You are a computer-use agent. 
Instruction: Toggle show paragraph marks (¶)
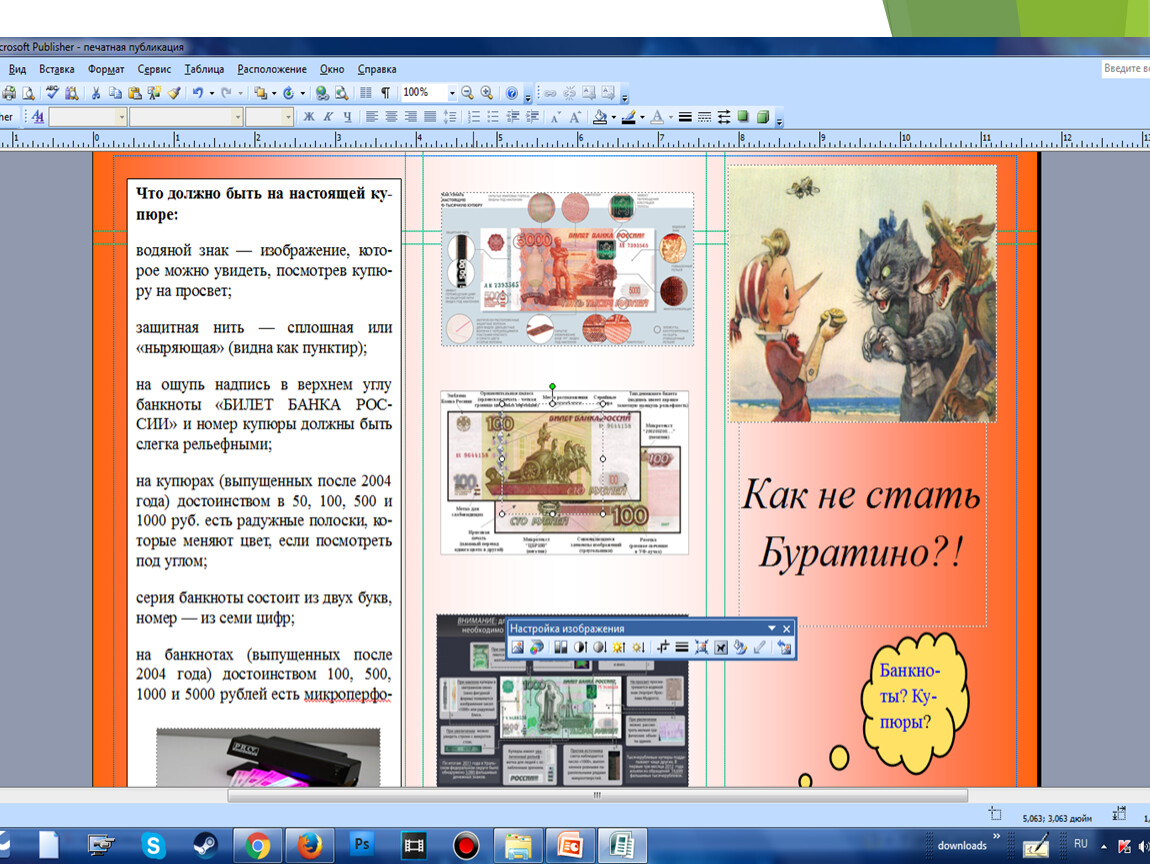click(385, 93)
